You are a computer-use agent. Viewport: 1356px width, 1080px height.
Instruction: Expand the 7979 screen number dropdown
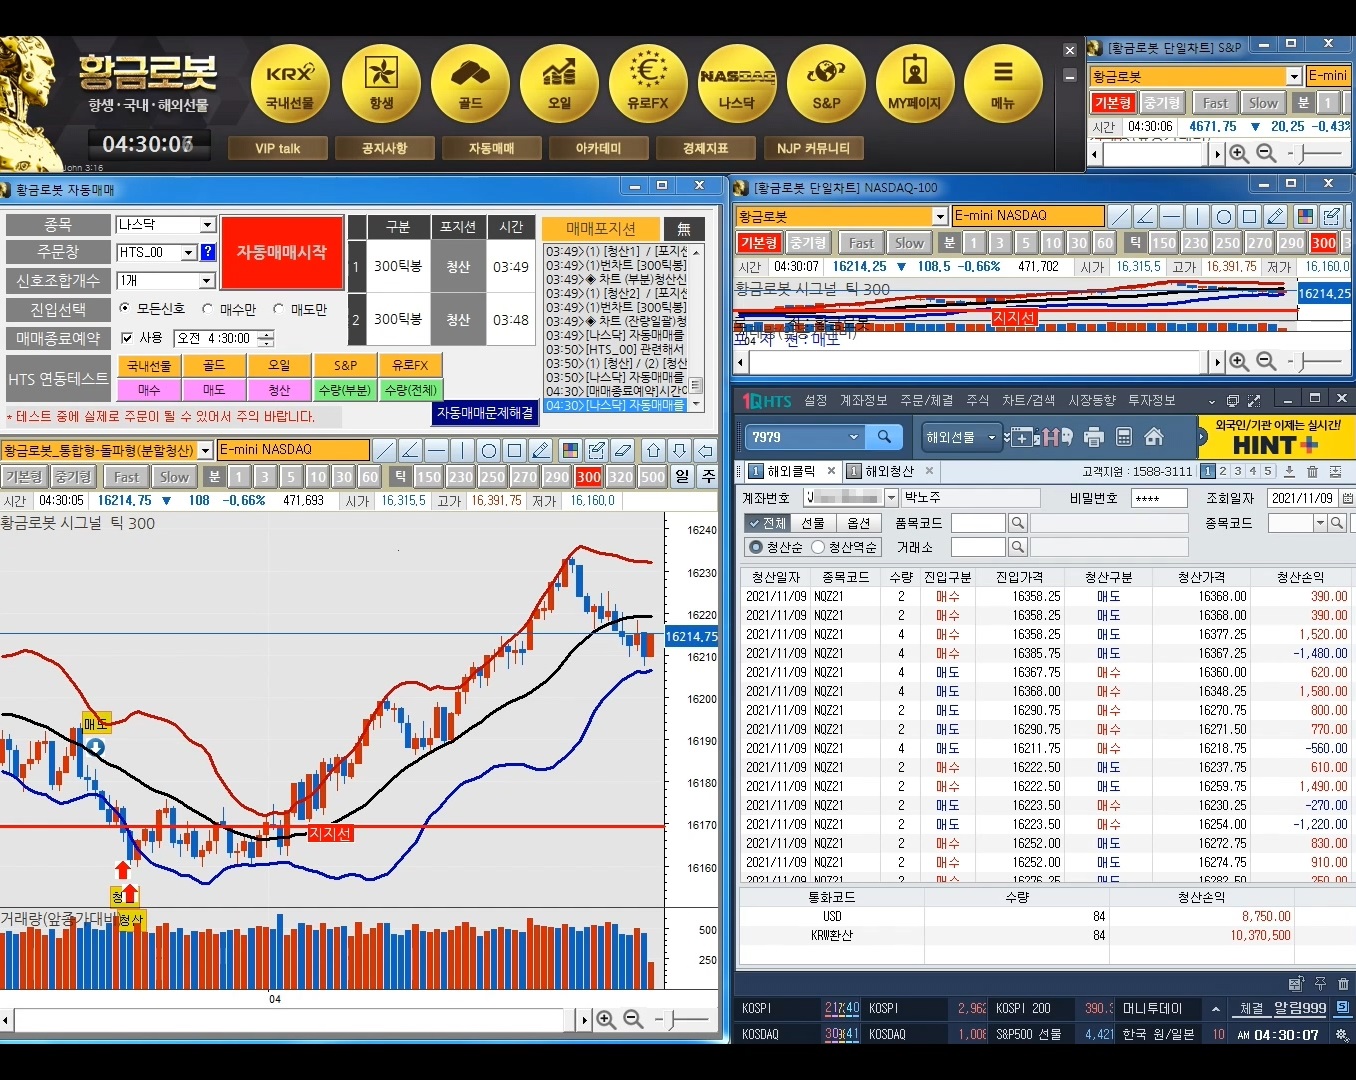click(853, 437)
